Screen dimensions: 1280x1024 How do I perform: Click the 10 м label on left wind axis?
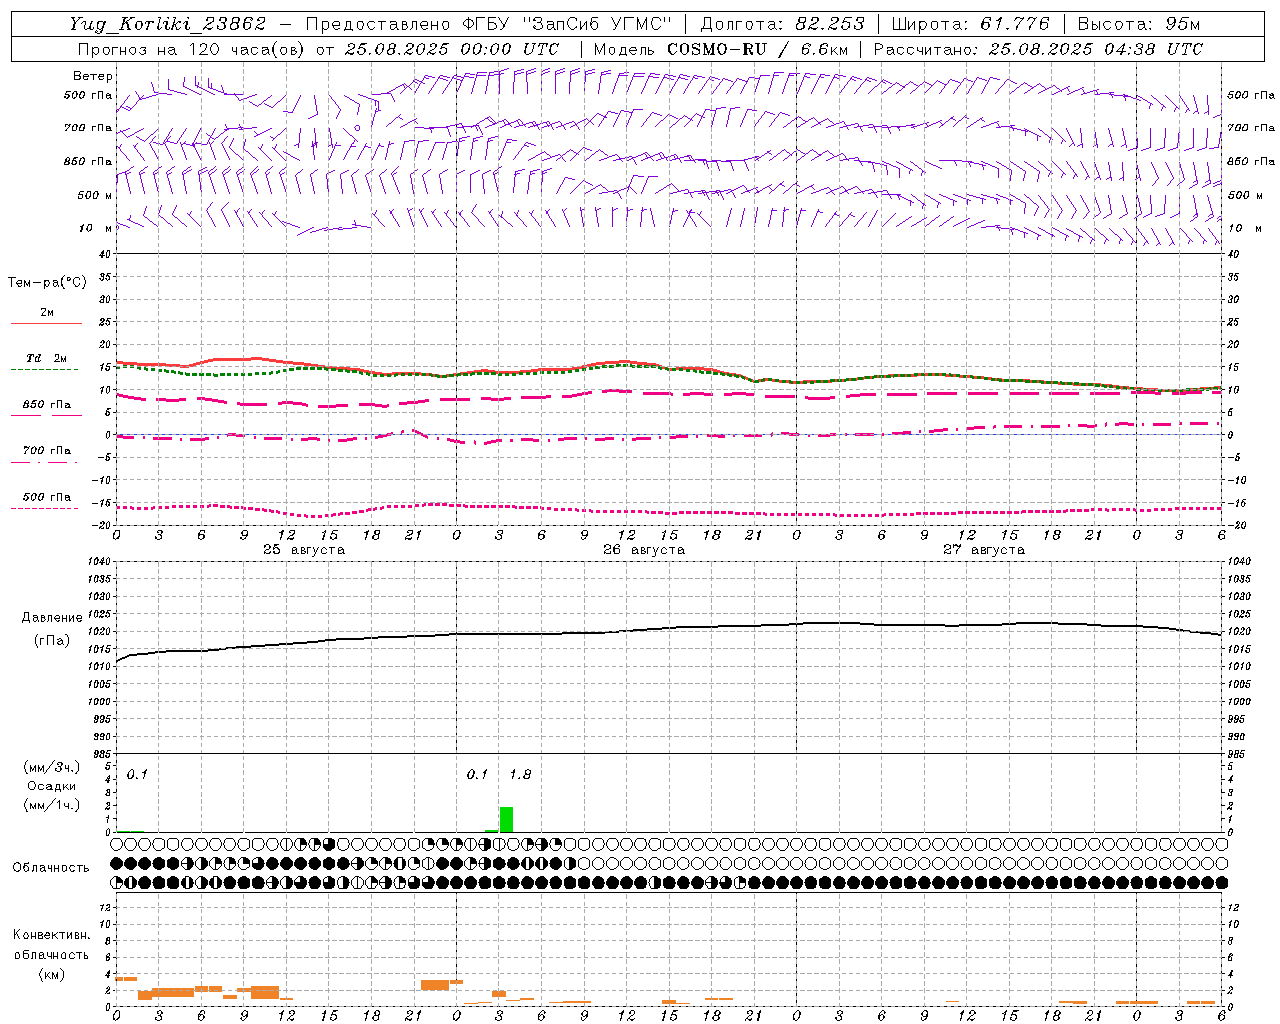(95, 229)
